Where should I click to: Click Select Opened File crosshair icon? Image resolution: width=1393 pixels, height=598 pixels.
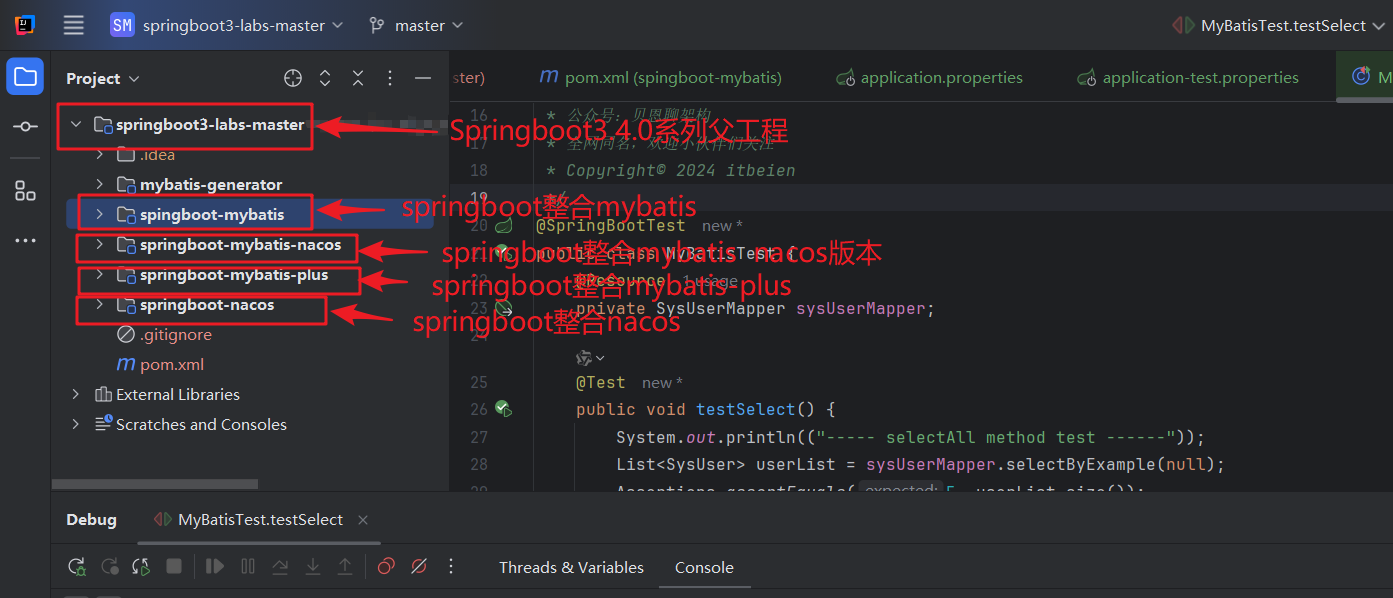[293, 78]
